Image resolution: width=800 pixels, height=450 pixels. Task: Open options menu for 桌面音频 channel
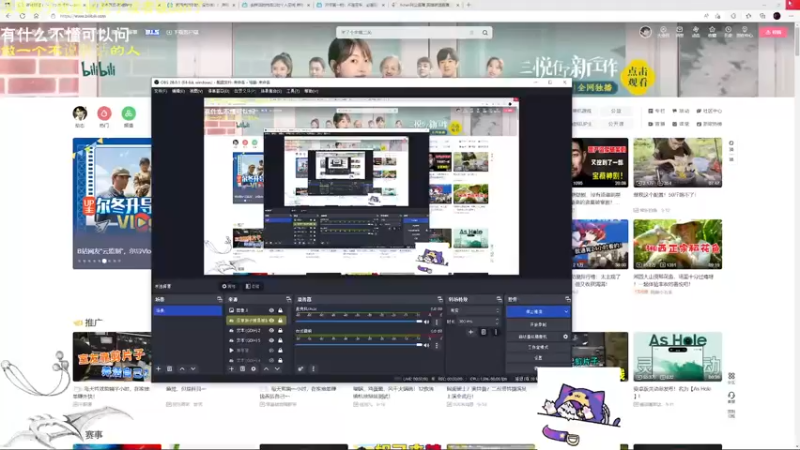click(437, 345)
